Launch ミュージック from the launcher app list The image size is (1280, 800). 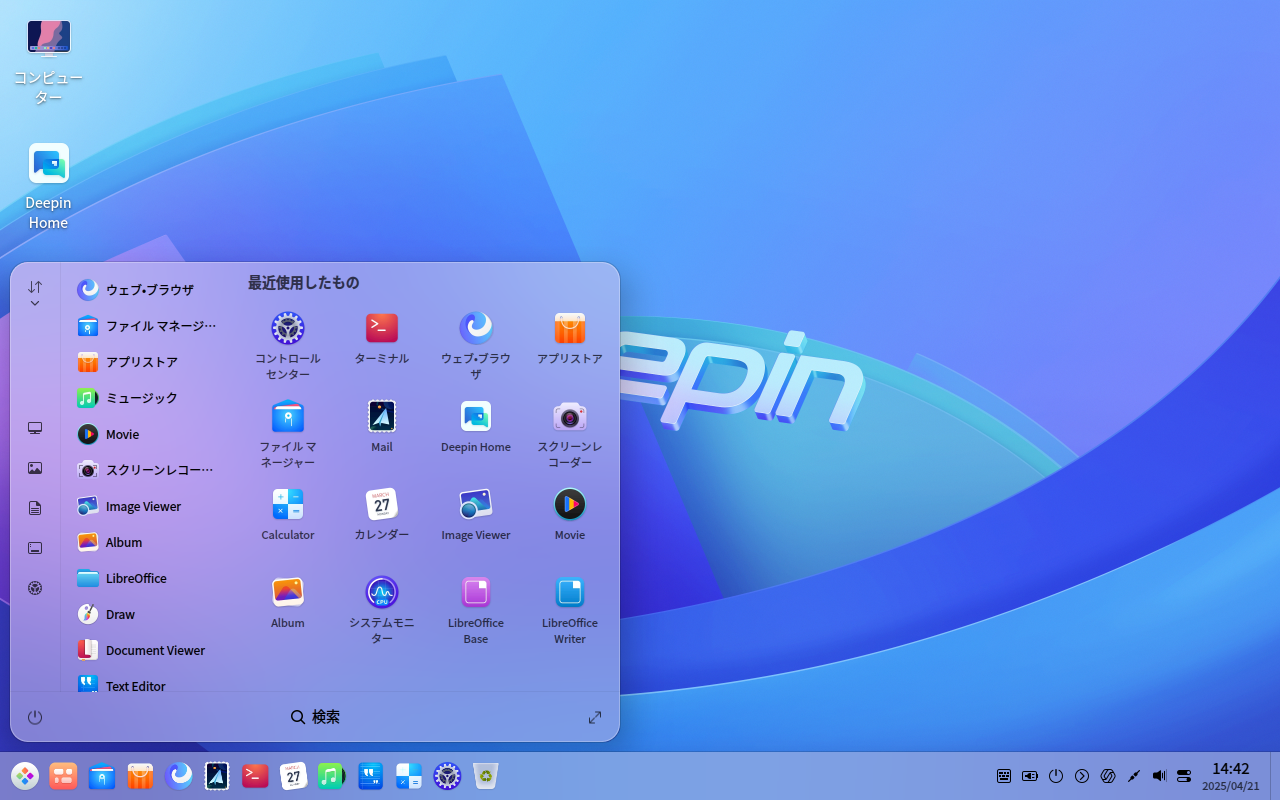point(148,398)
